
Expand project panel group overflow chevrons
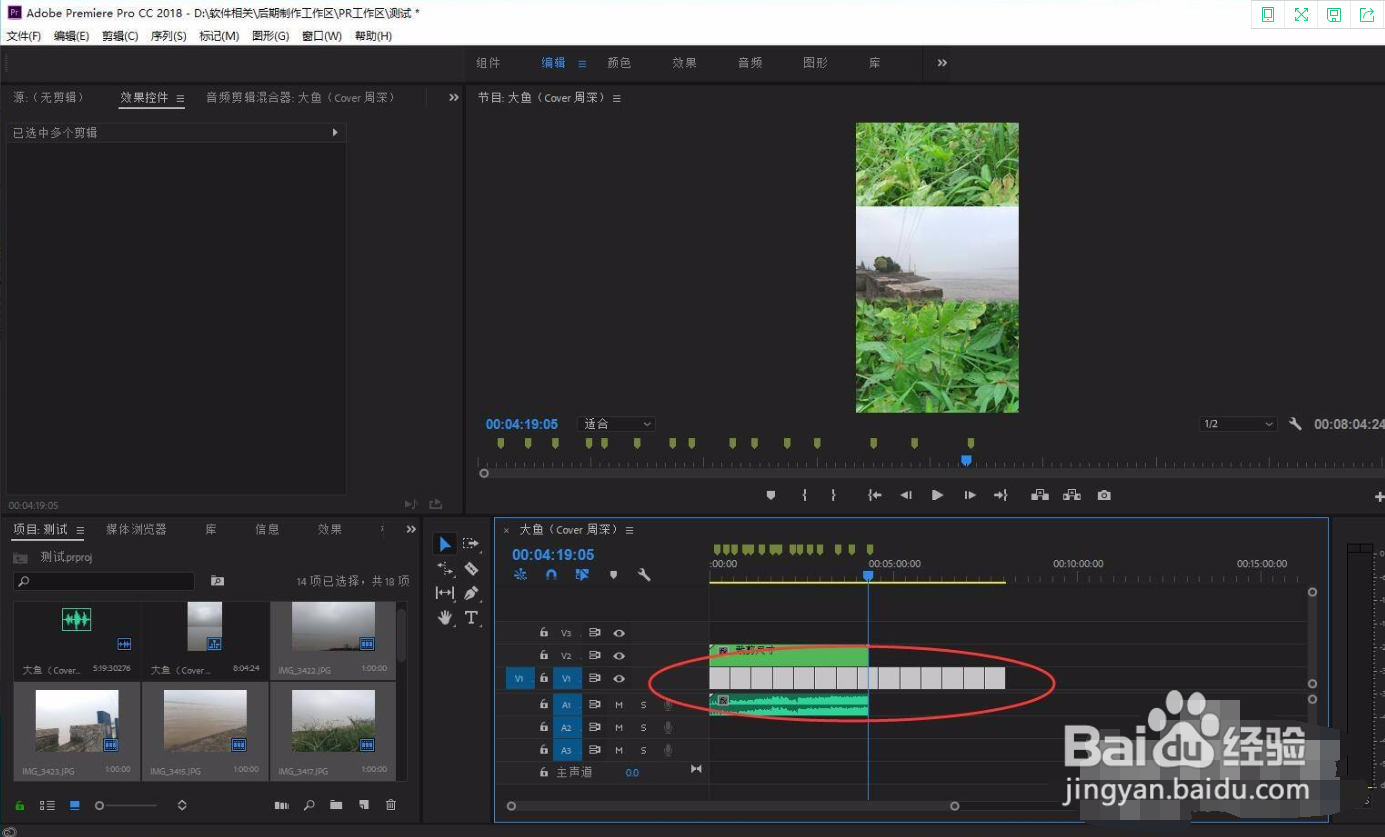point(411,529)
